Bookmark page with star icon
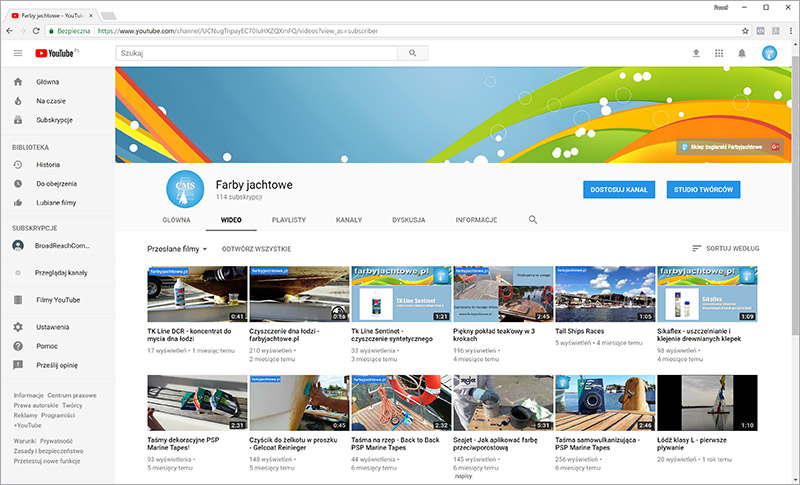Screen dimensions: 800x485 click(x=745, y=31)
